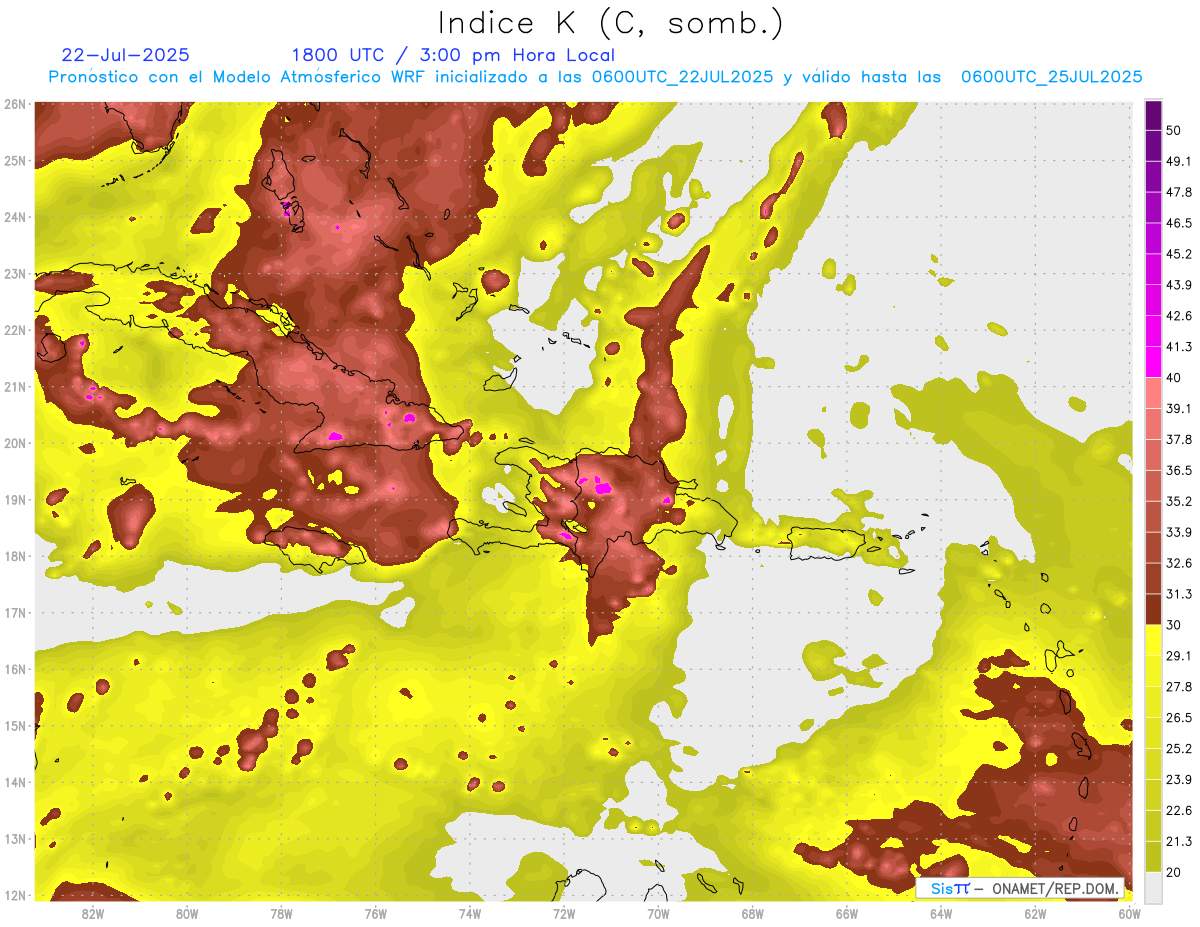The height and width of the screenshot is (927, 1200).
Task: Click the '47.8' color scale label
Action: pyautogui.click(x=1179, y=192)
